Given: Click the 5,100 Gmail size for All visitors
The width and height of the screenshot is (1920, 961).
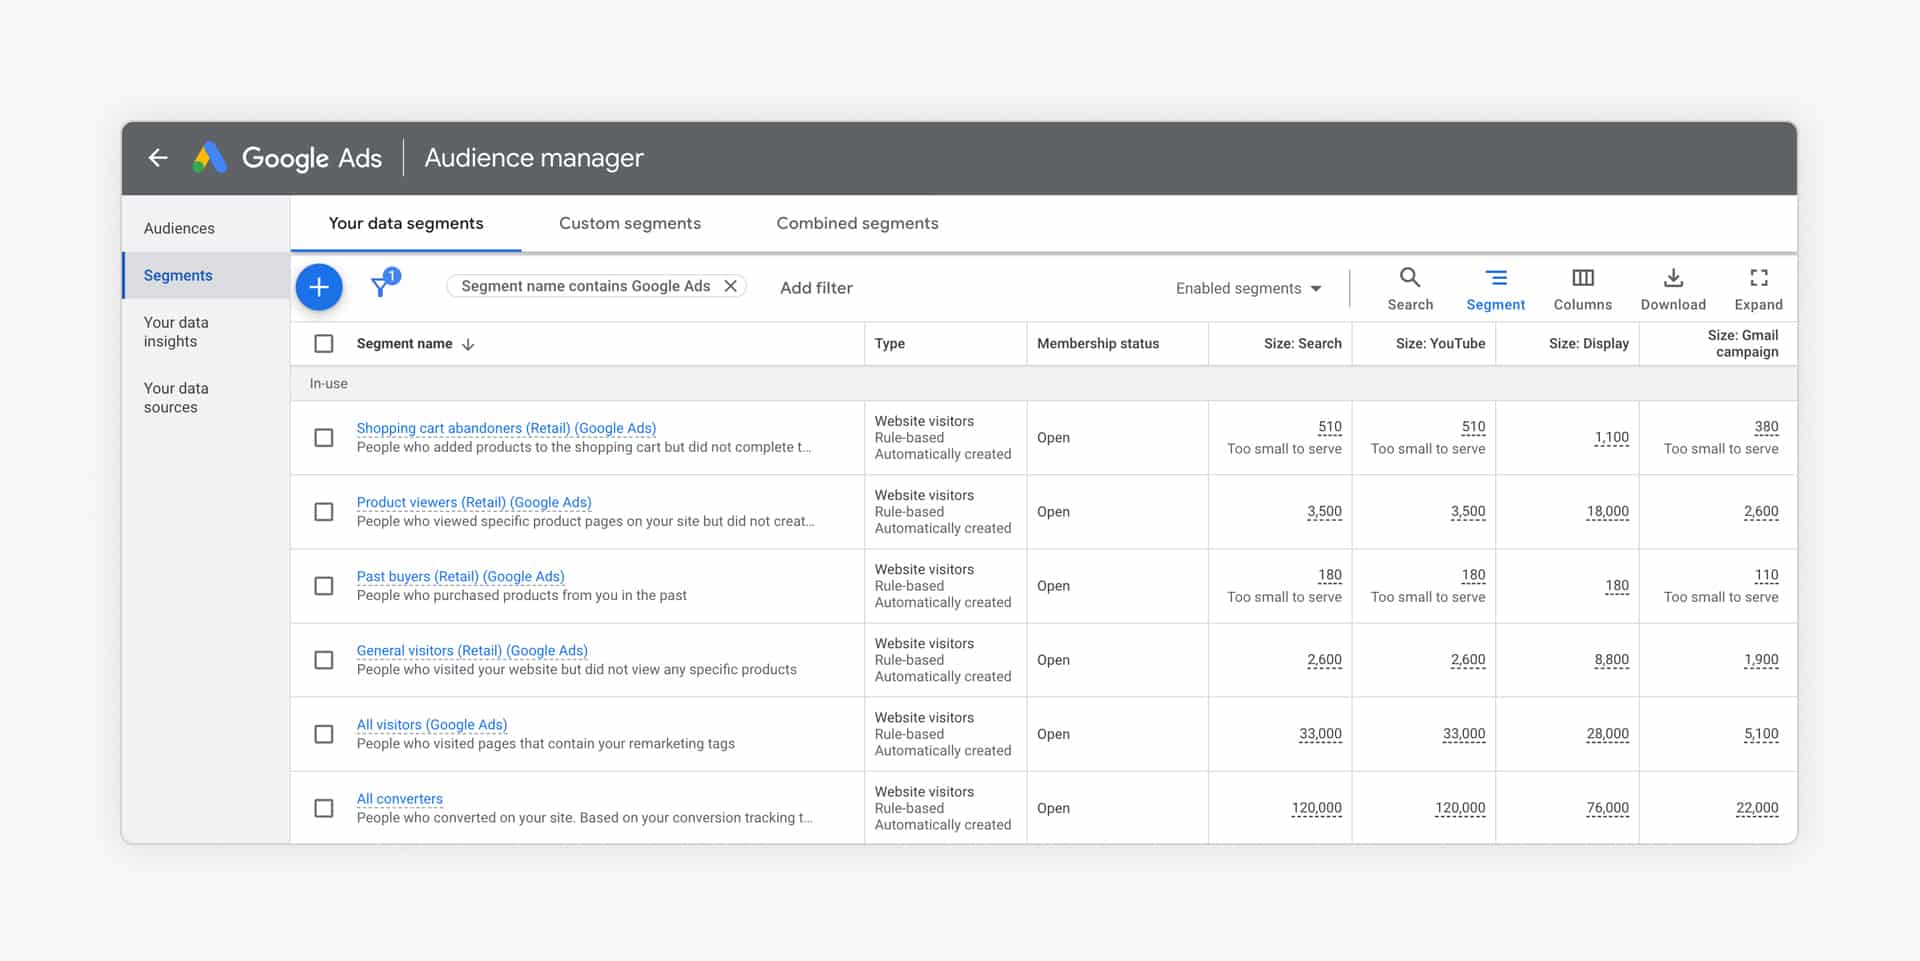Looking at the screenshot, I should [1761, 734].
